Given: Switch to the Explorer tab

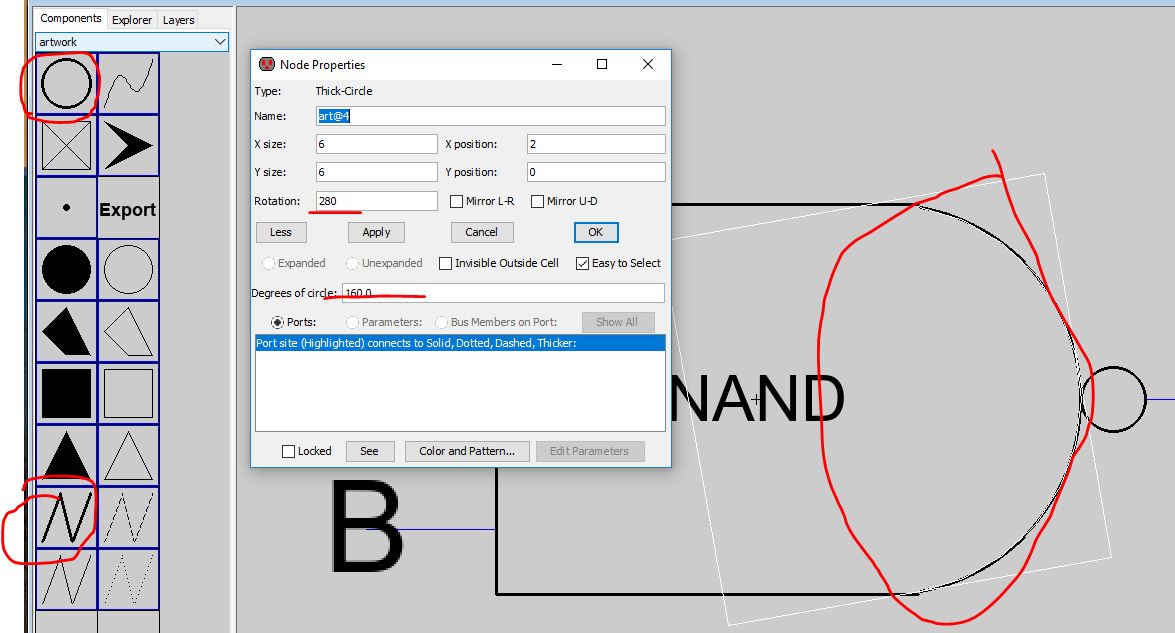Looking at the screenshot, I should pyautogui.click(x=132, y=19).
